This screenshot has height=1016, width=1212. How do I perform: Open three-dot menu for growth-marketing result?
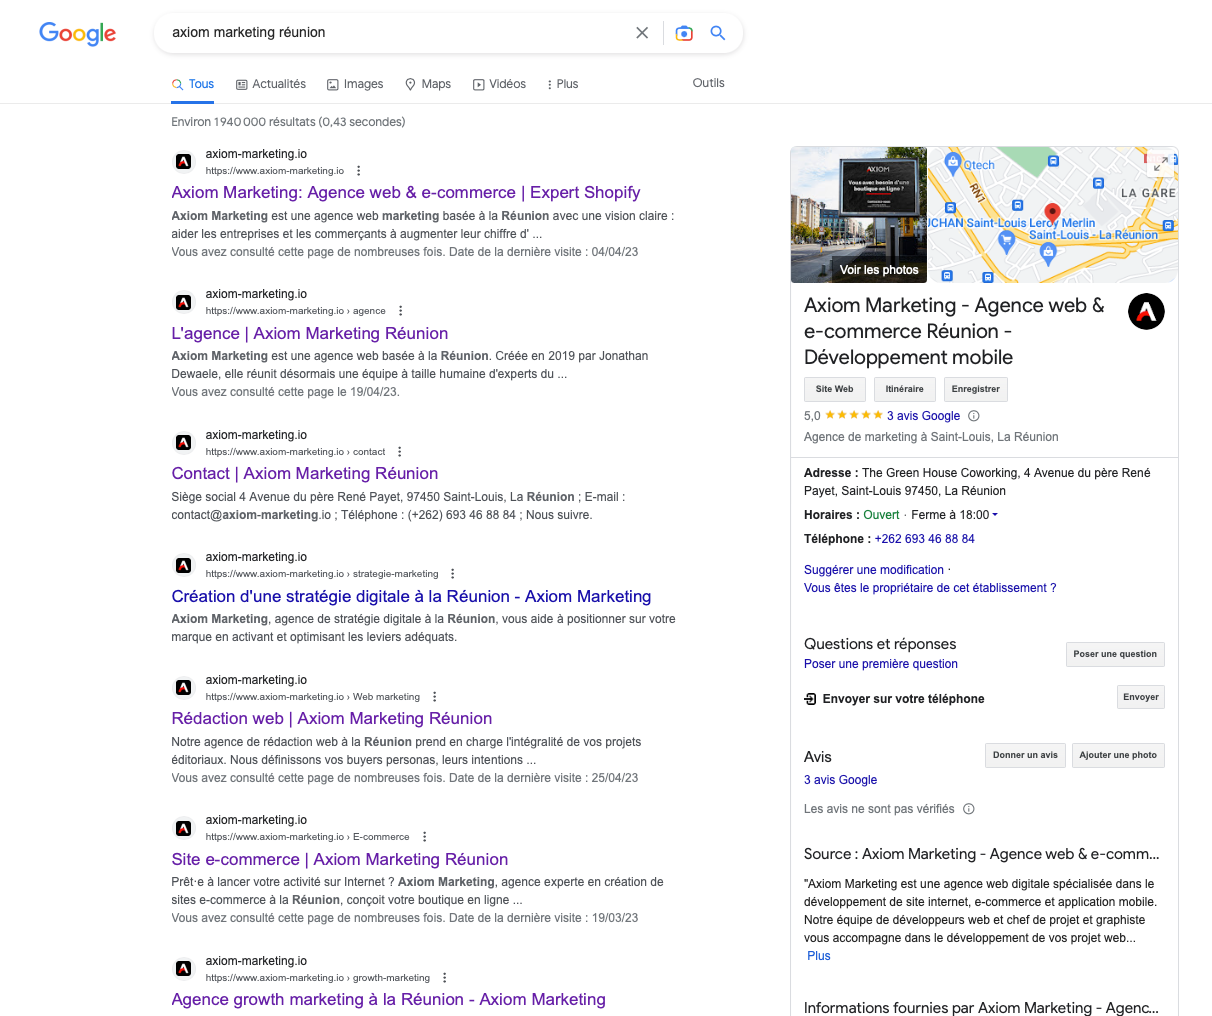pyautogui.click(x=445, y=978)
